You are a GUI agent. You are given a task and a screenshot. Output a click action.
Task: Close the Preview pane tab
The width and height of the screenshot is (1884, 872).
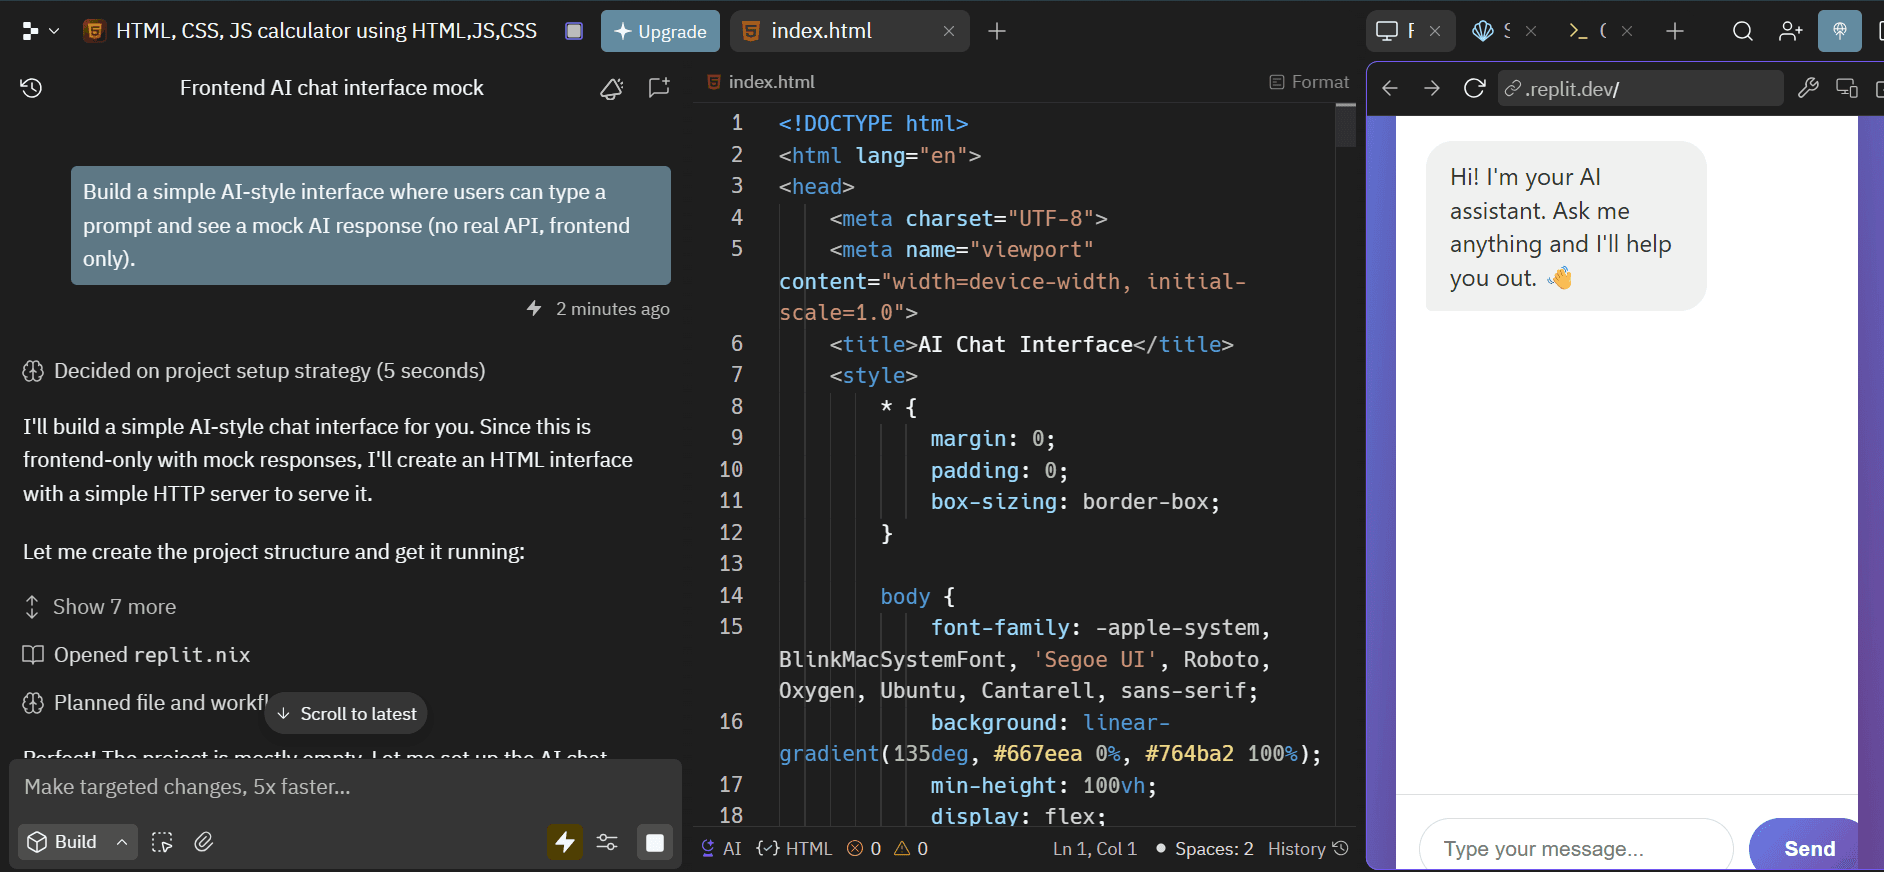[1435, 31]
